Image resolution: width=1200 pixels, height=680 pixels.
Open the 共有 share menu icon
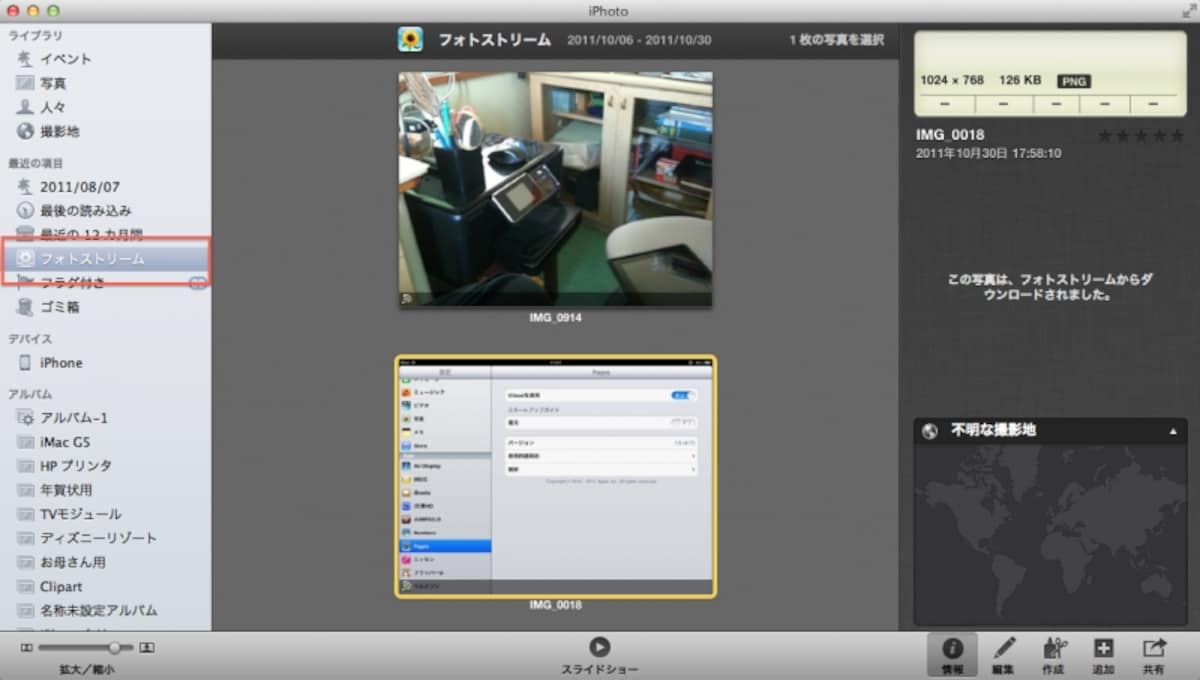point(1155,655)
